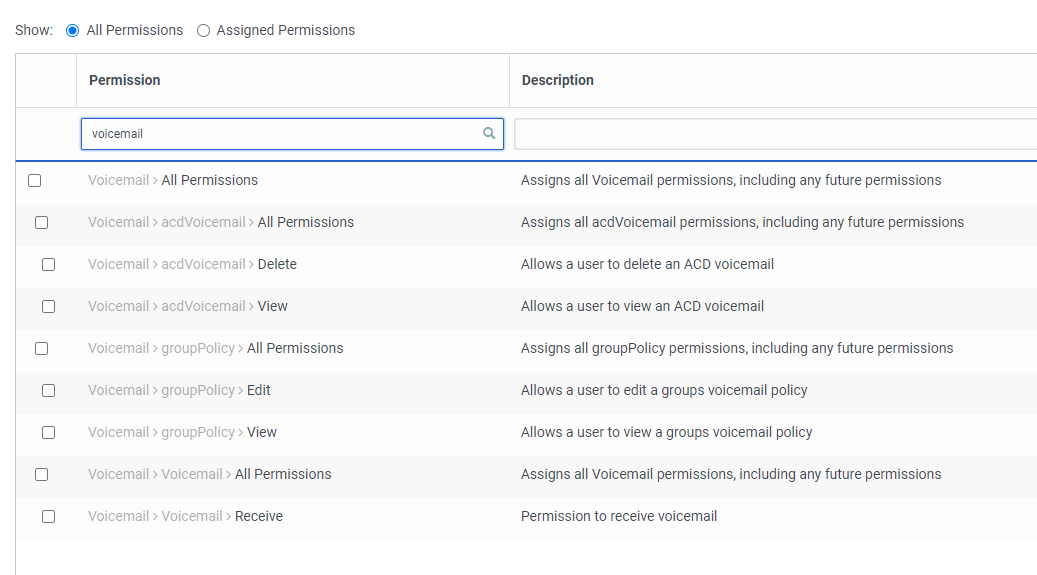
Task: Click the 'Permission to receive voicemail' description
Action: 619,516
